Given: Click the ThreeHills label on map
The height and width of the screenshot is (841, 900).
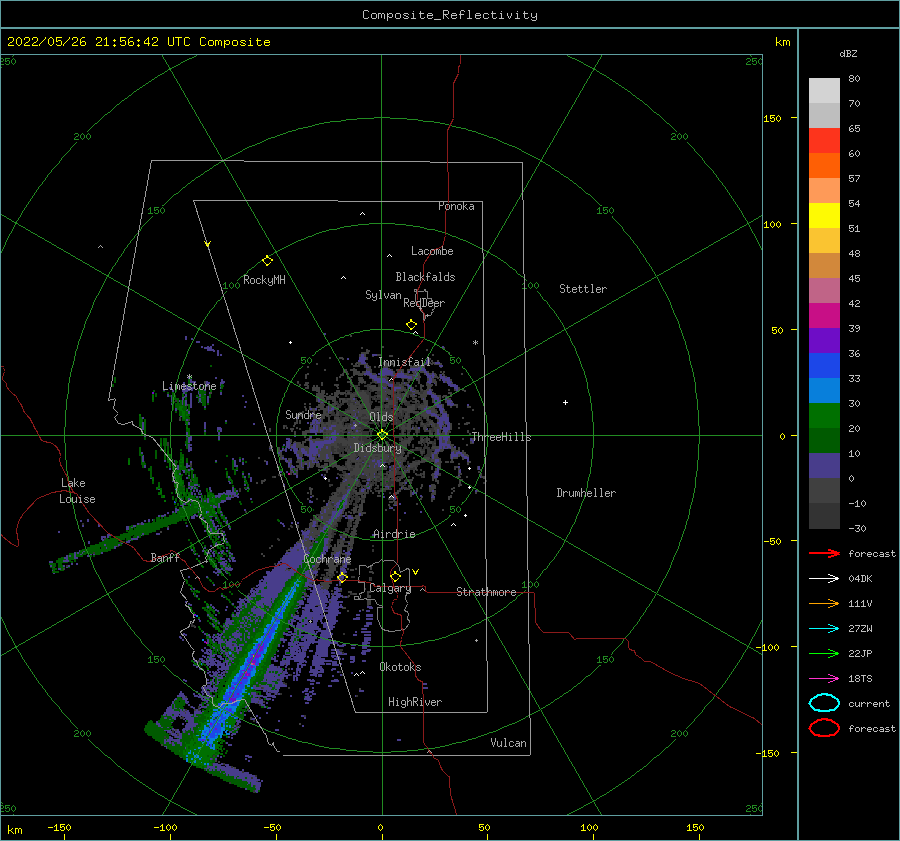Looking at the screenshot, I should pos(501,437).
